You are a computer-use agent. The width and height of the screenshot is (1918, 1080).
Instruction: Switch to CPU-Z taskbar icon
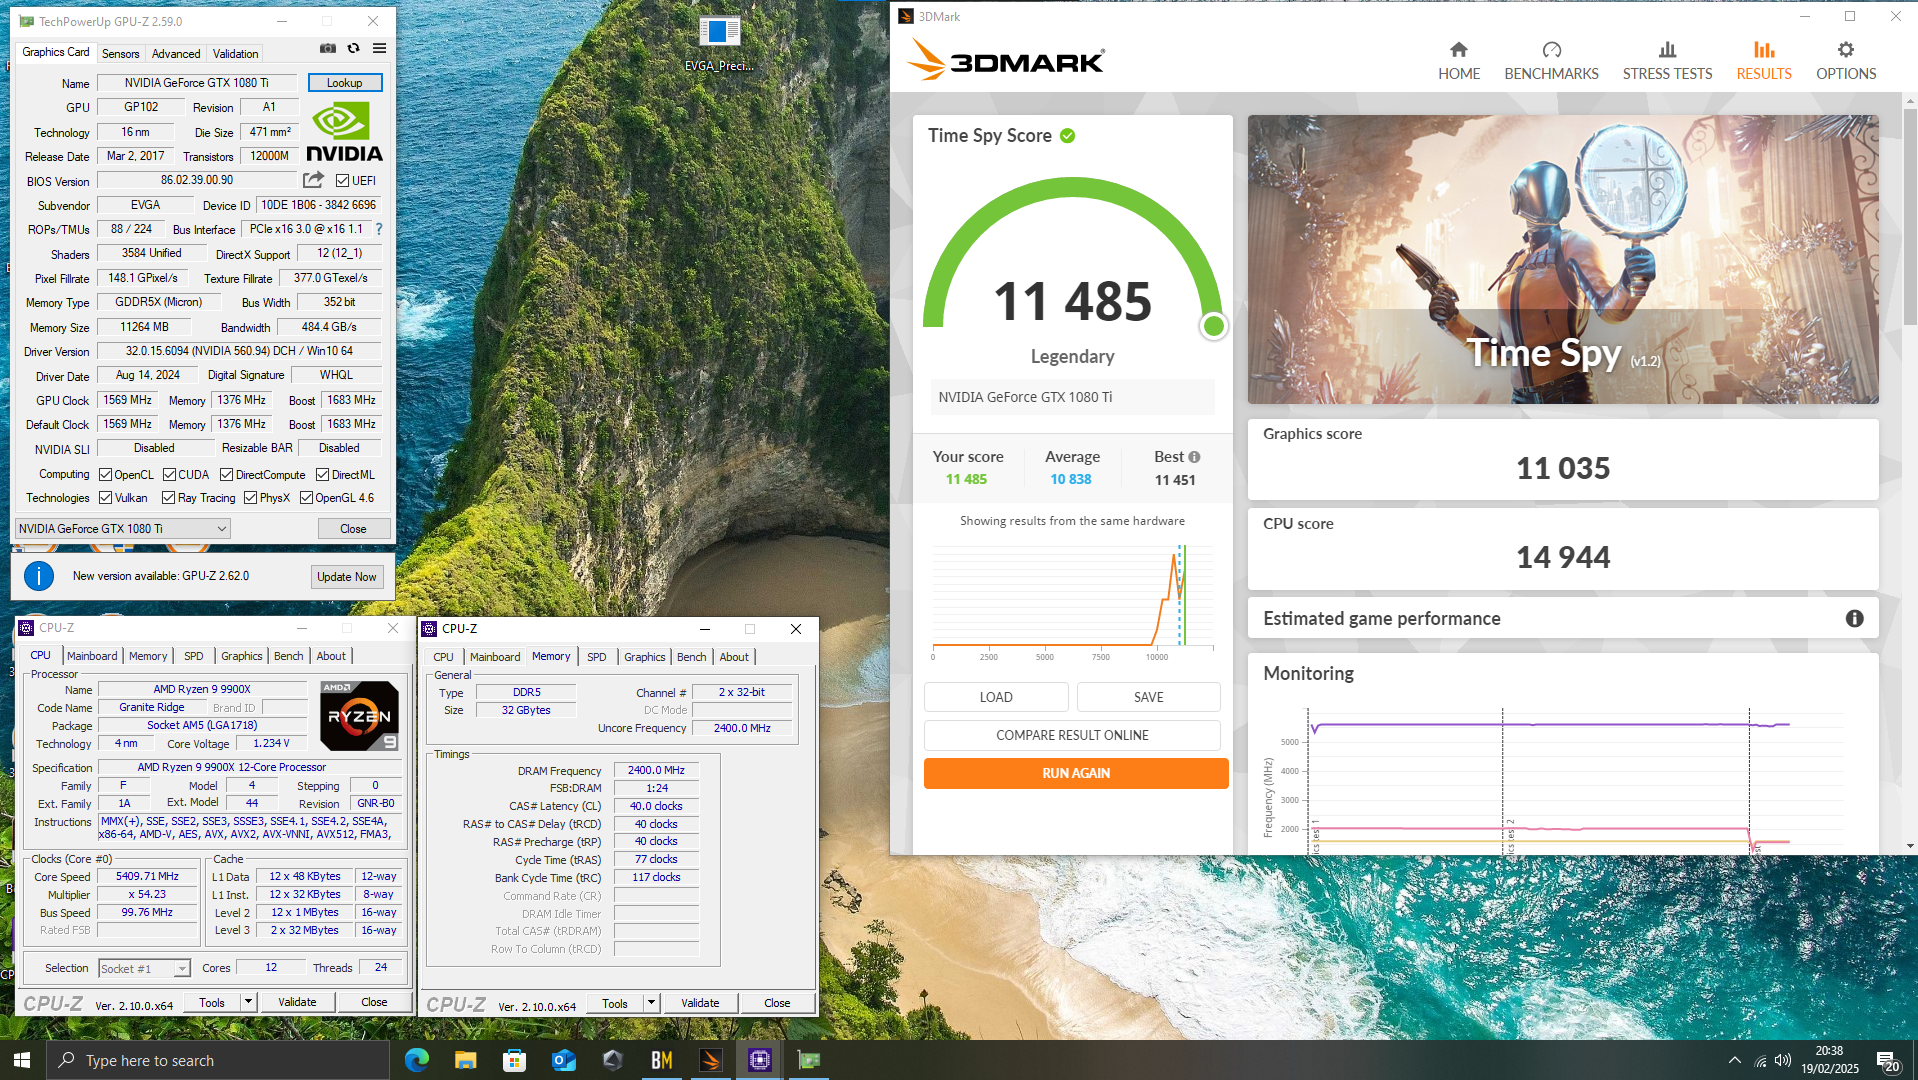click(x=760, y=1060)
